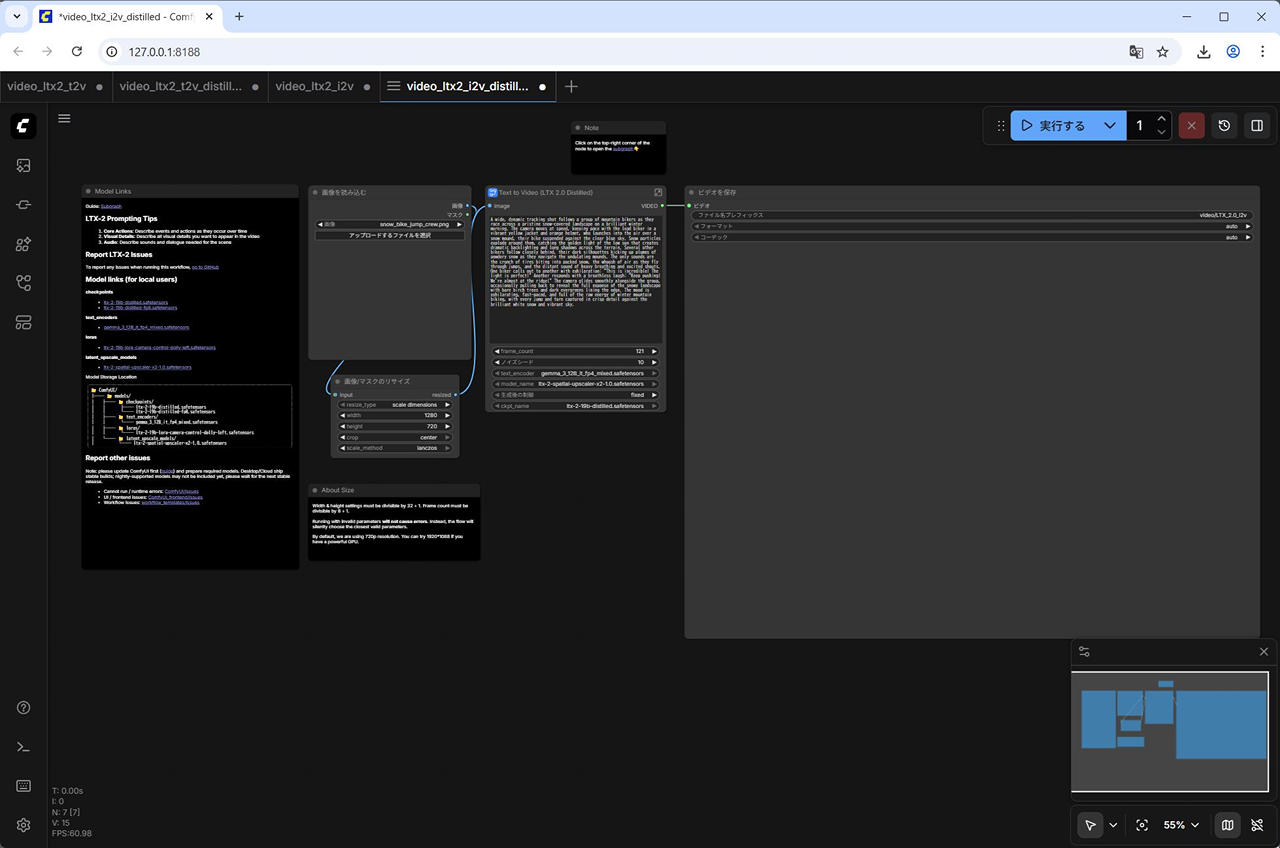Open the settings gear in sidebar
The image size is (1280, 848).
click(x=24, y=825)
